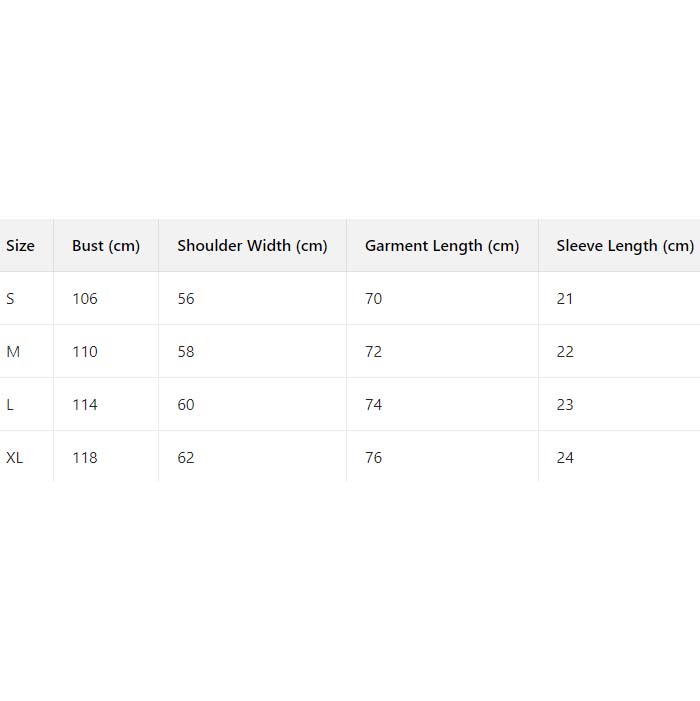Click bust value 106 for size S
Viewport: 700px width, 701px height.
(x=85, y=299)
